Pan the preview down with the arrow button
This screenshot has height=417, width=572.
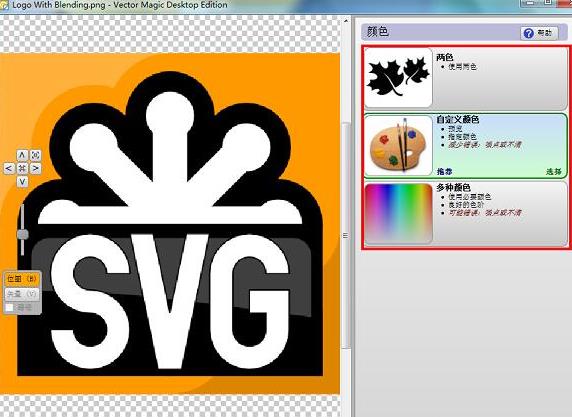pyautogui.click(x=22, y=181)
